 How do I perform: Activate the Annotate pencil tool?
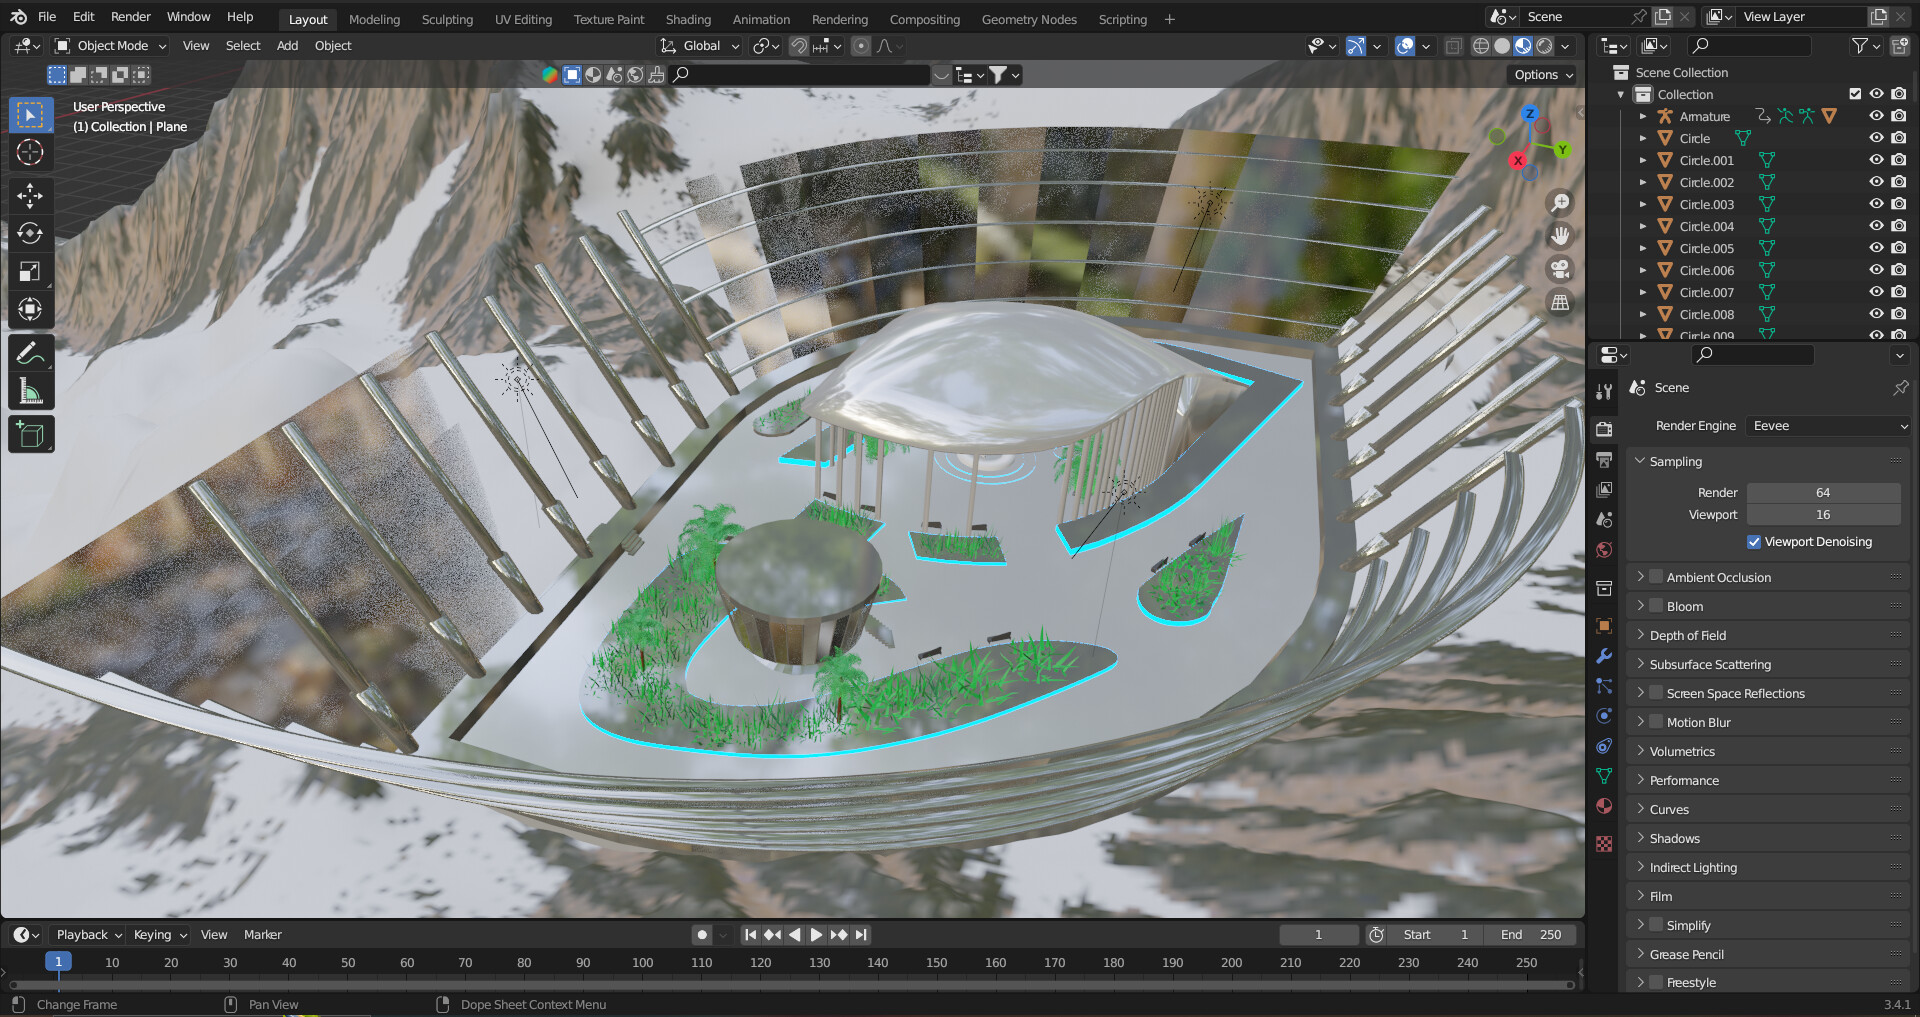pos(30,353)
